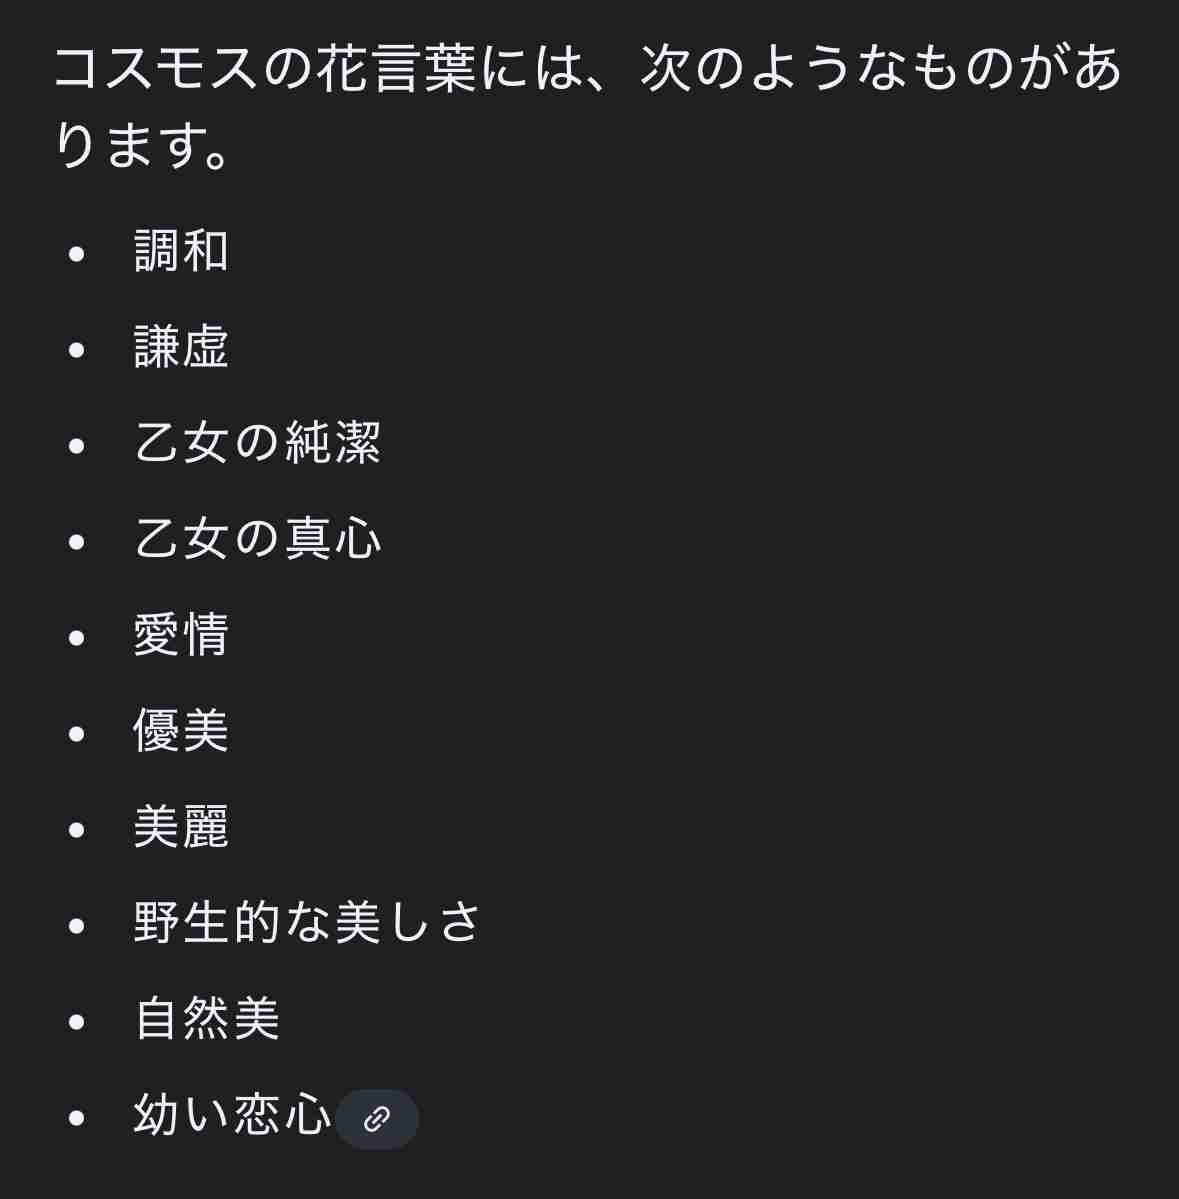Click the bullet beside 優美

click(76, 733)
